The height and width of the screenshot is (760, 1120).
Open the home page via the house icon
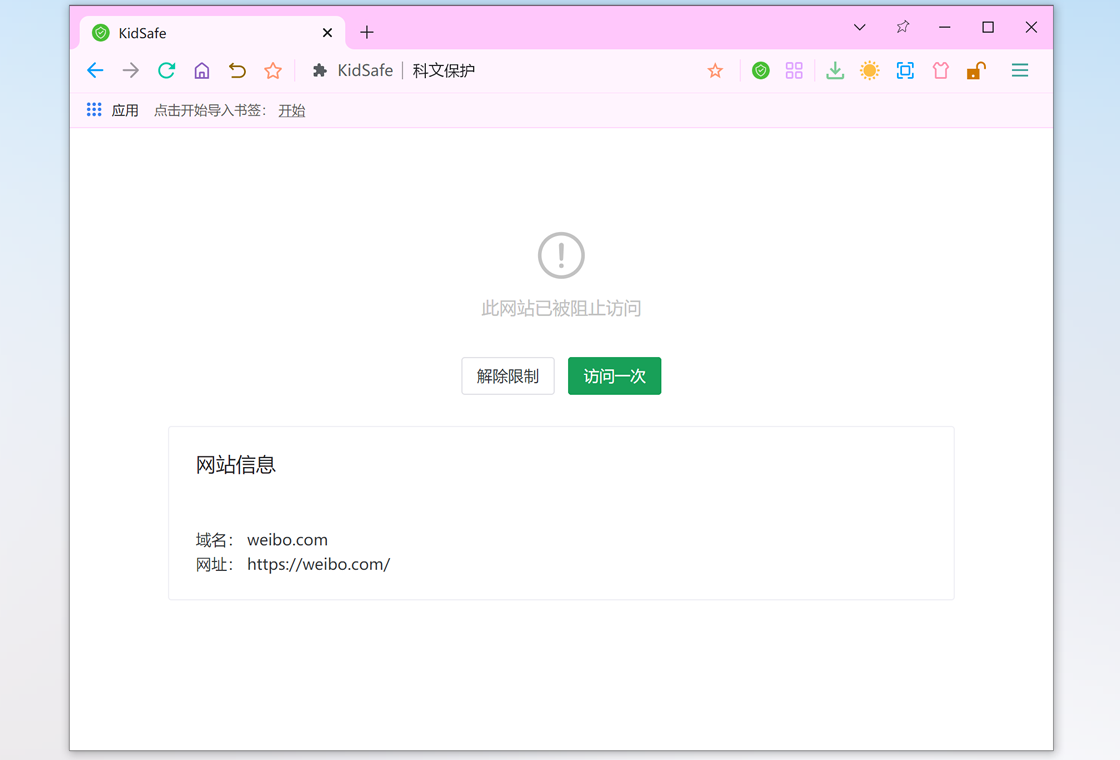click(x=202, y=70)
